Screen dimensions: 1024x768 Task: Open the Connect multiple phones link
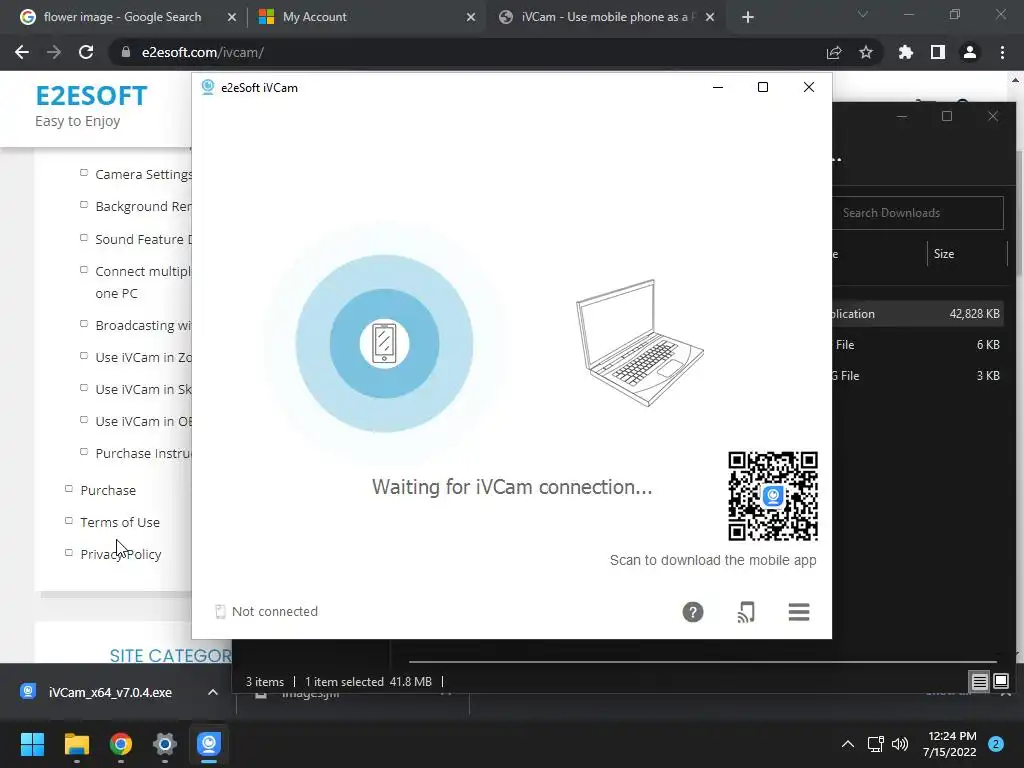tap(143, 282)
